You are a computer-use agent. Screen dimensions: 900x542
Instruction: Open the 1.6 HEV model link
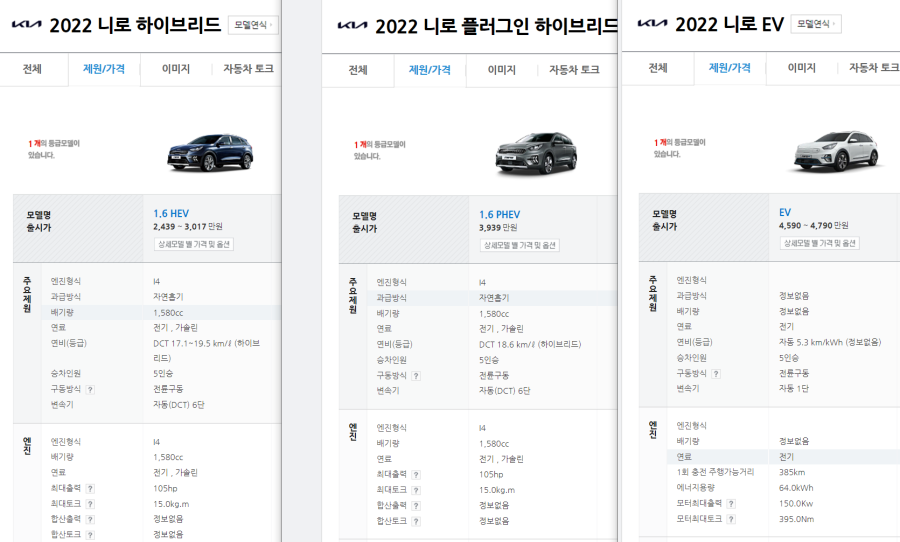click(x=171, y=214)
